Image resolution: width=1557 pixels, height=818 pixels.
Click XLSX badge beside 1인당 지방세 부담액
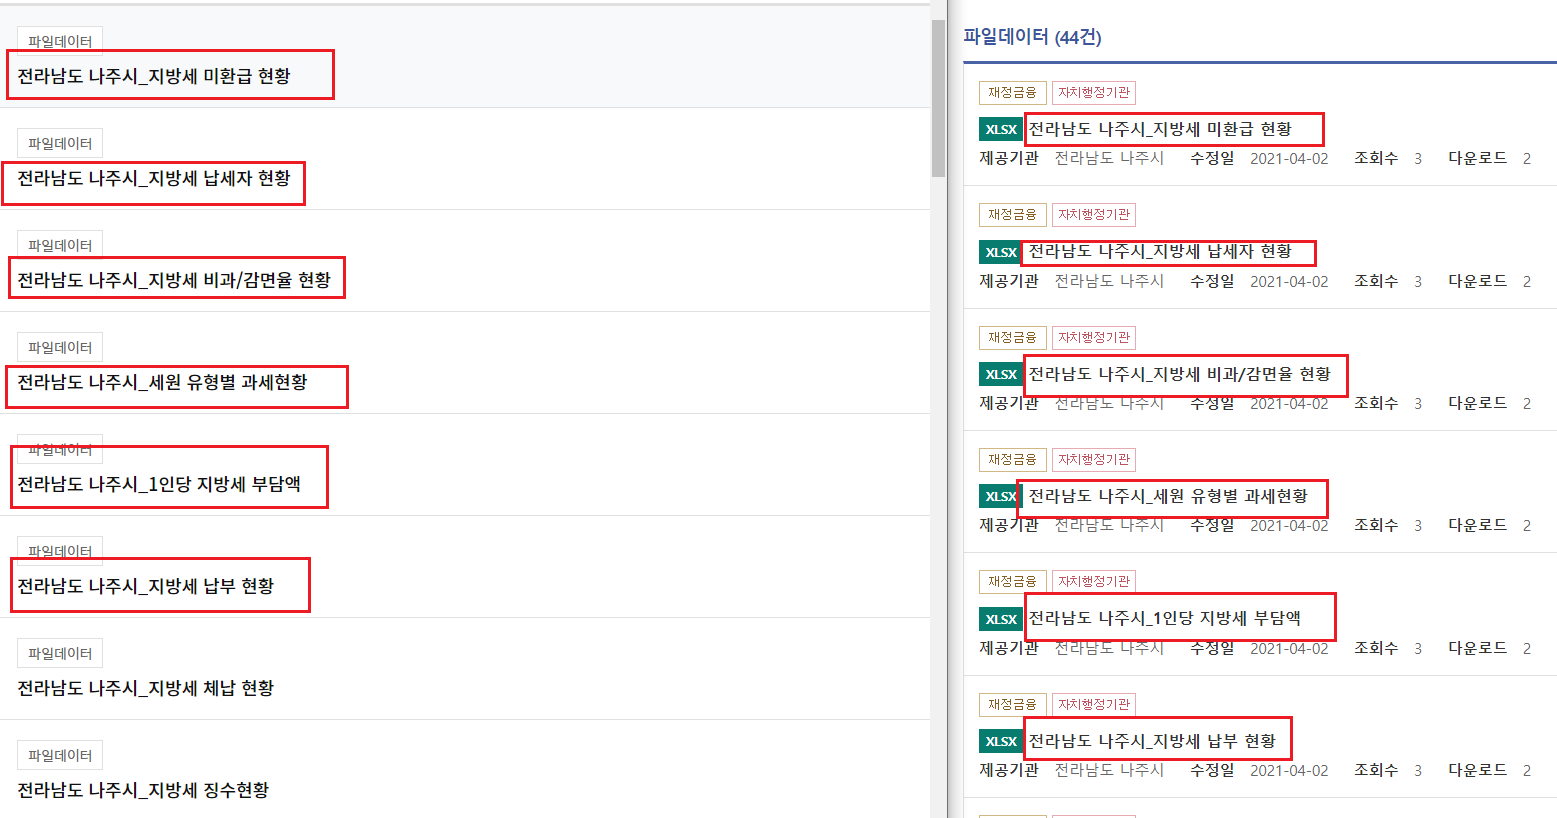tap(1001, 619)
